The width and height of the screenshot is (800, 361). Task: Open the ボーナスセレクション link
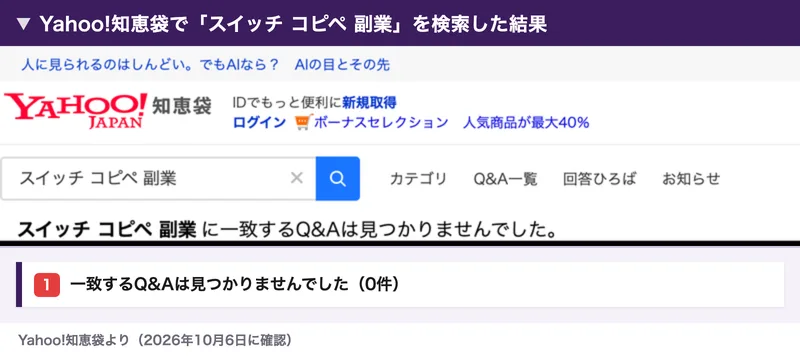[381, 122]
